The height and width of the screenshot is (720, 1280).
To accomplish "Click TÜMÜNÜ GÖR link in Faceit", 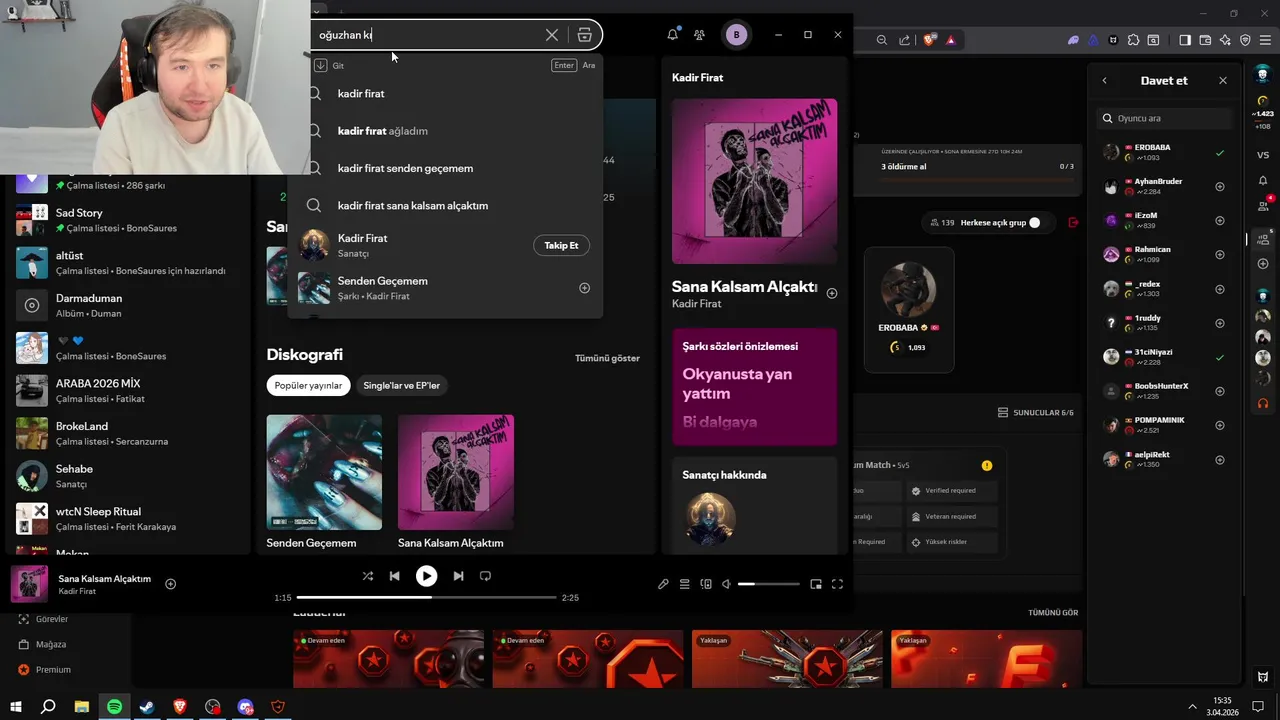I will (1053, 612).
